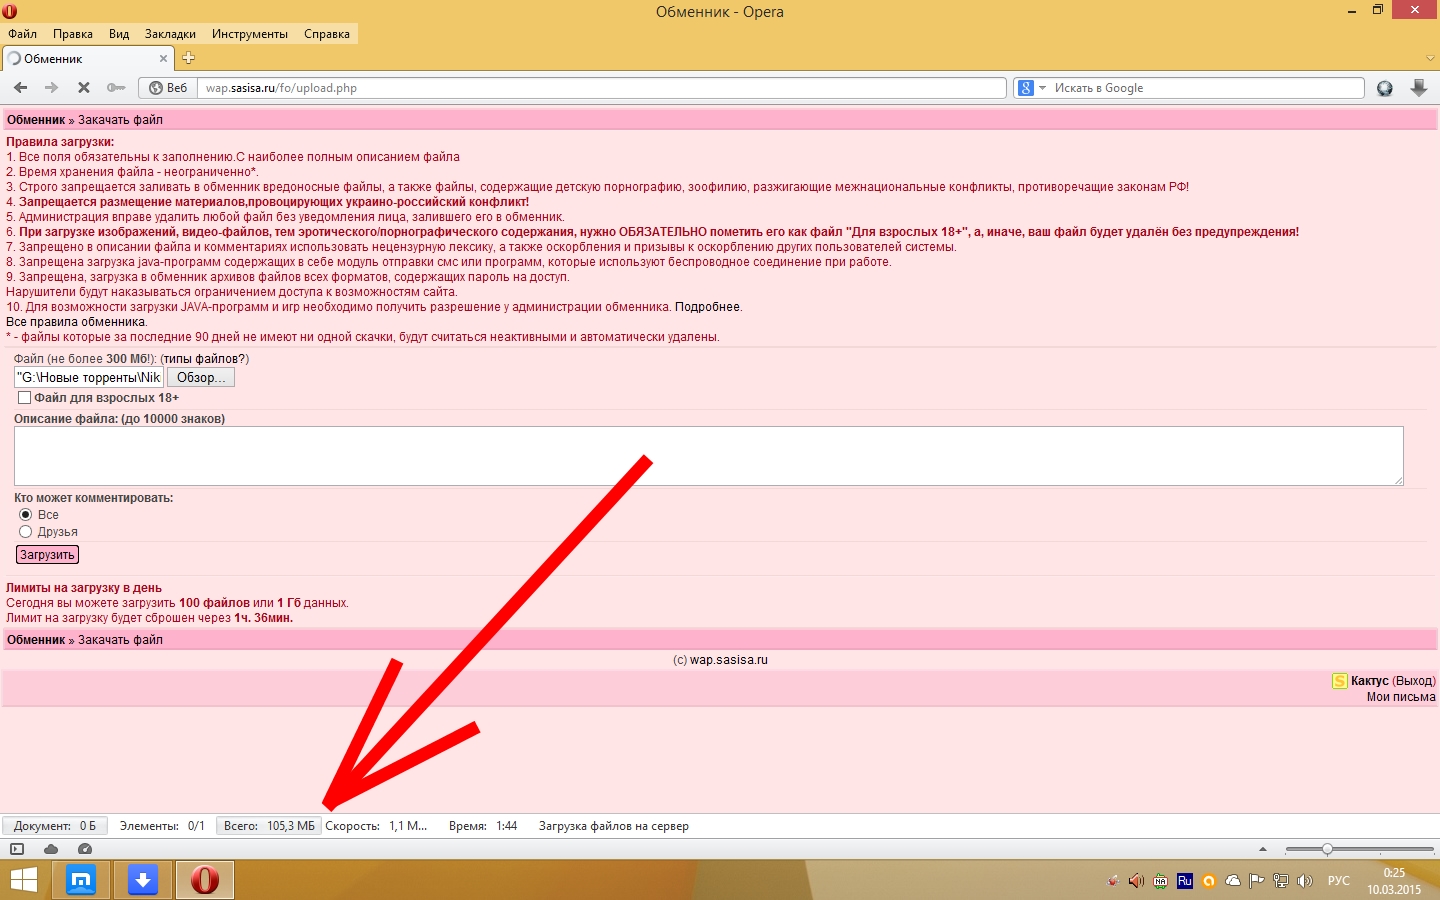
Task: Check the 'Файл для взрослых 18+' checkbox
Action: tap(24, 398)
